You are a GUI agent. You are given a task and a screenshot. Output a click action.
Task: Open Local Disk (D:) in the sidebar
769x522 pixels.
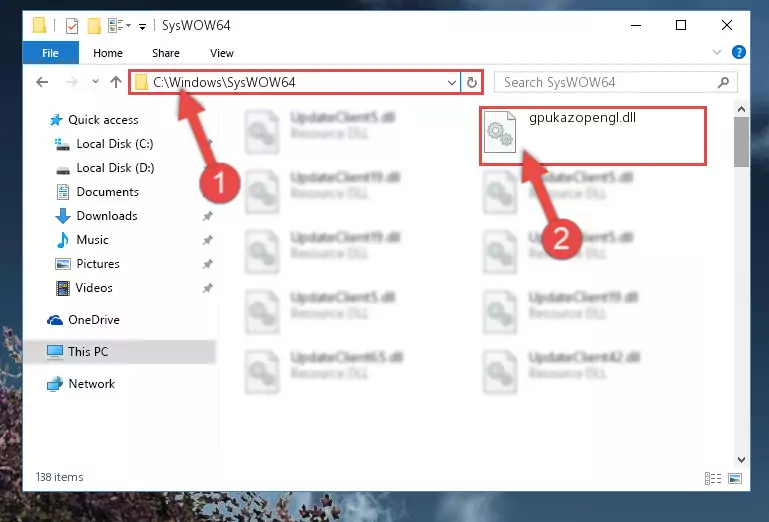115,168
